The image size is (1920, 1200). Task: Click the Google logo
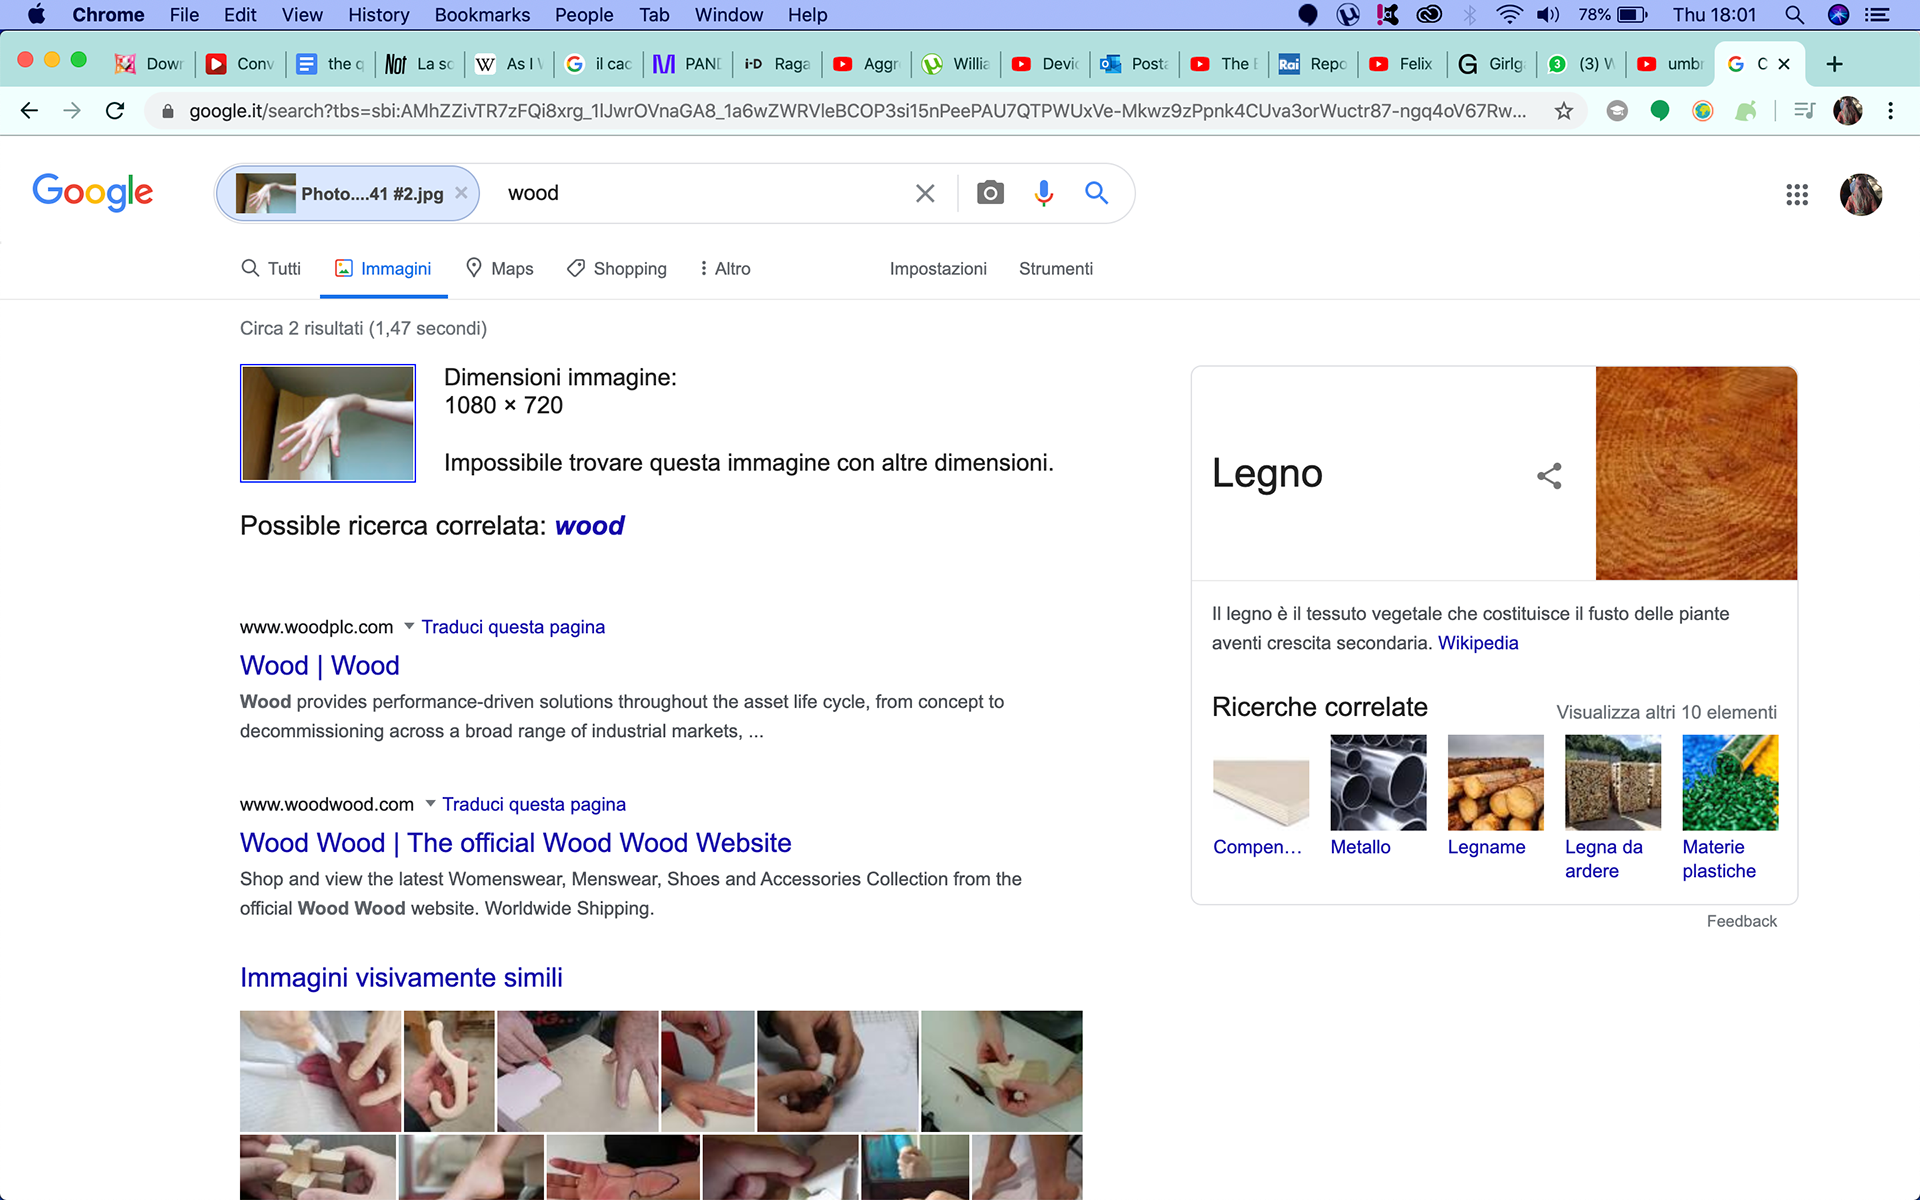pyautogui.click(x=93, y=192)
